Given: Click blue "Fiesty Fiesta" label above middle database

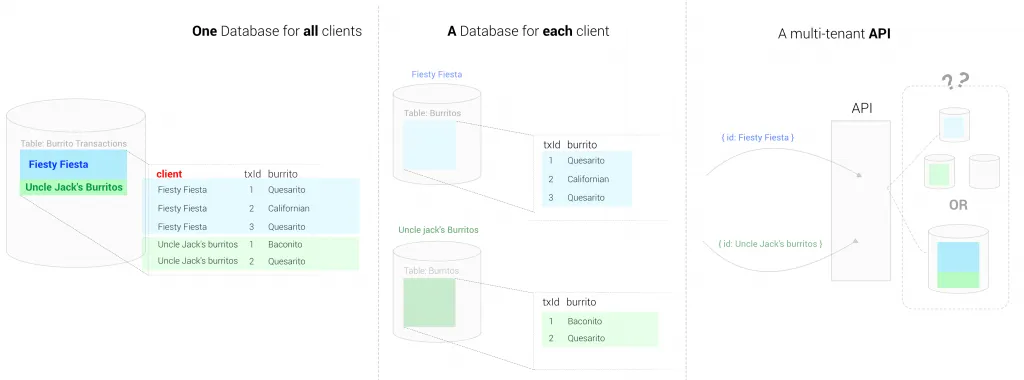Looking at the screenshot, I should click(436, 74).
